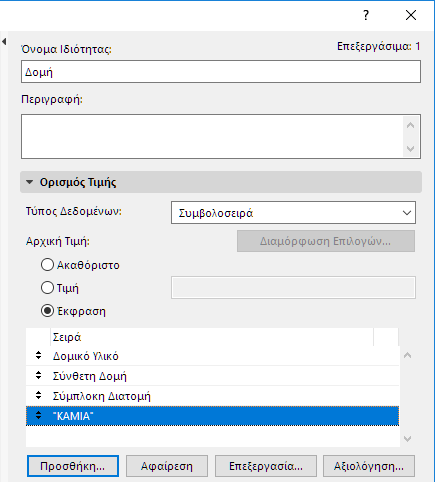Collapse the left panel arrow
This screenshot has width=435, height=482.
[x=4, y=42]
